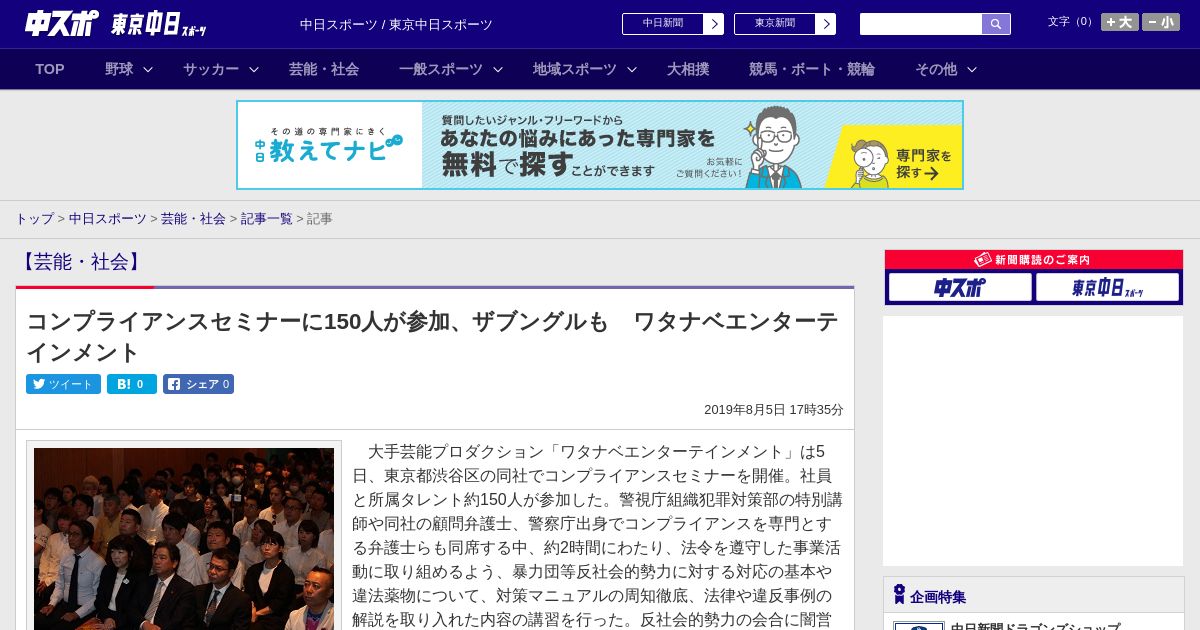Go to the TOP menu item
This screenshot has height=630, width=1200.
(x=50, y=69)
